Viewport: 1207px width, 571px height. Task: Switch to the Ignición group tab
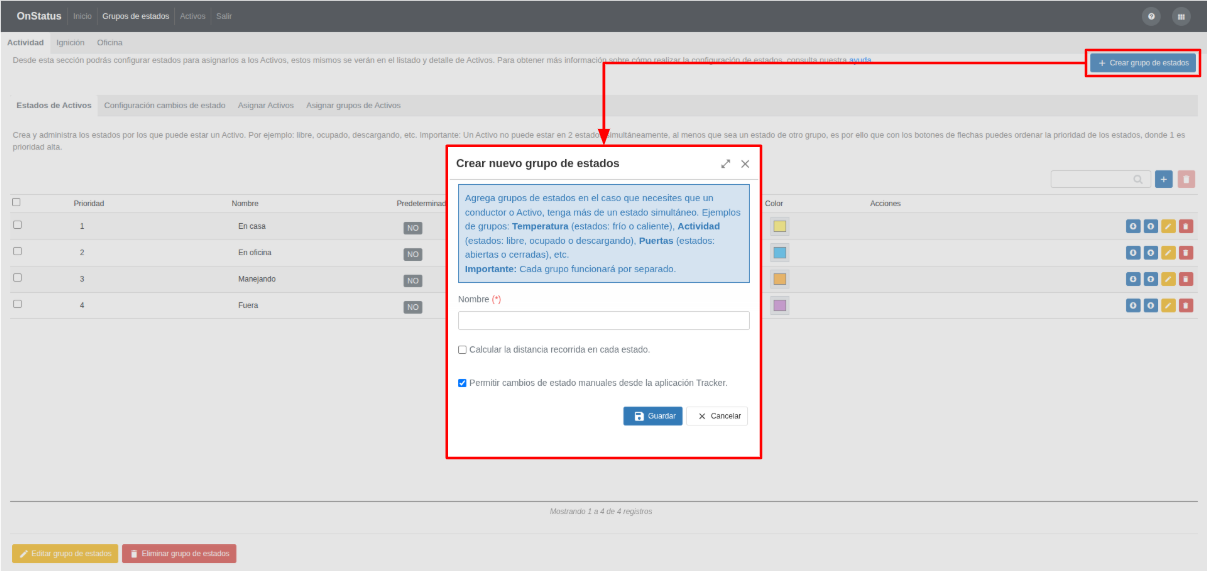70,43
